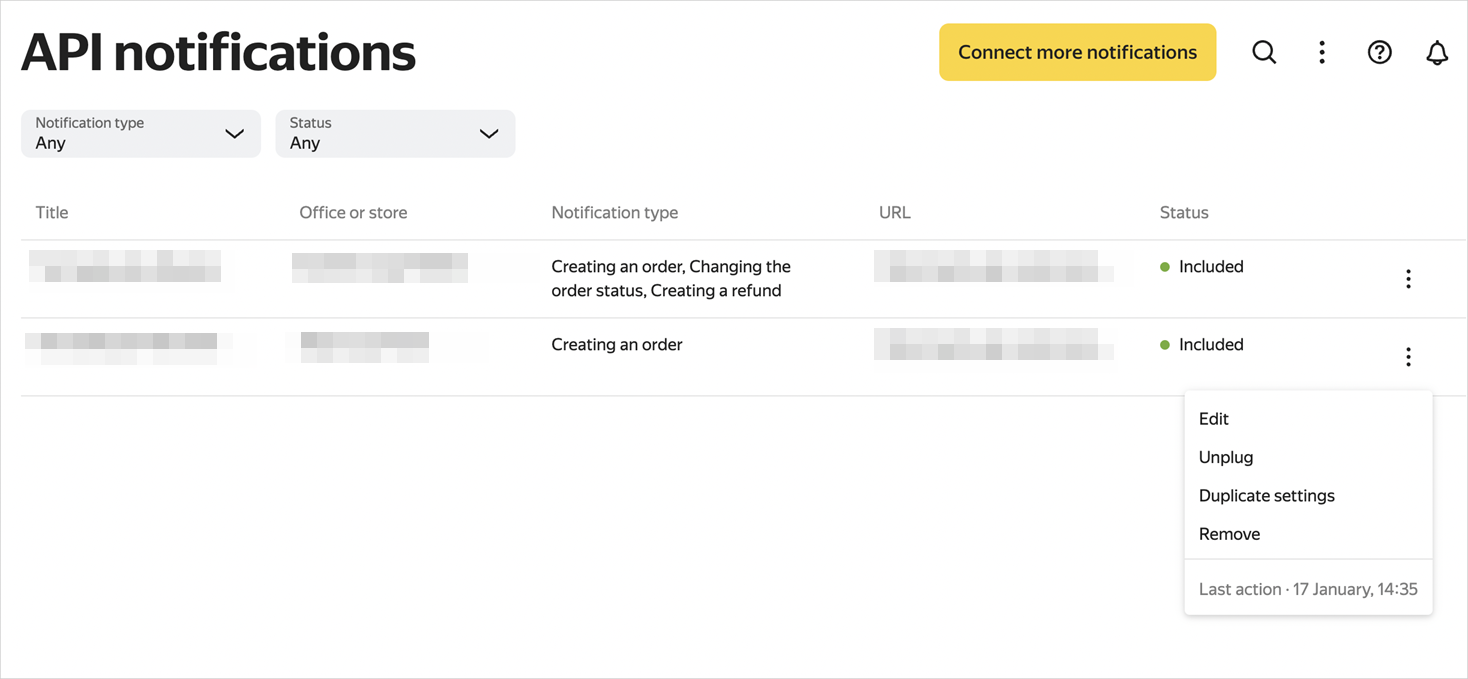Open the Status filter dropdown
The image size is (1468, 679).
click(395, 133)
